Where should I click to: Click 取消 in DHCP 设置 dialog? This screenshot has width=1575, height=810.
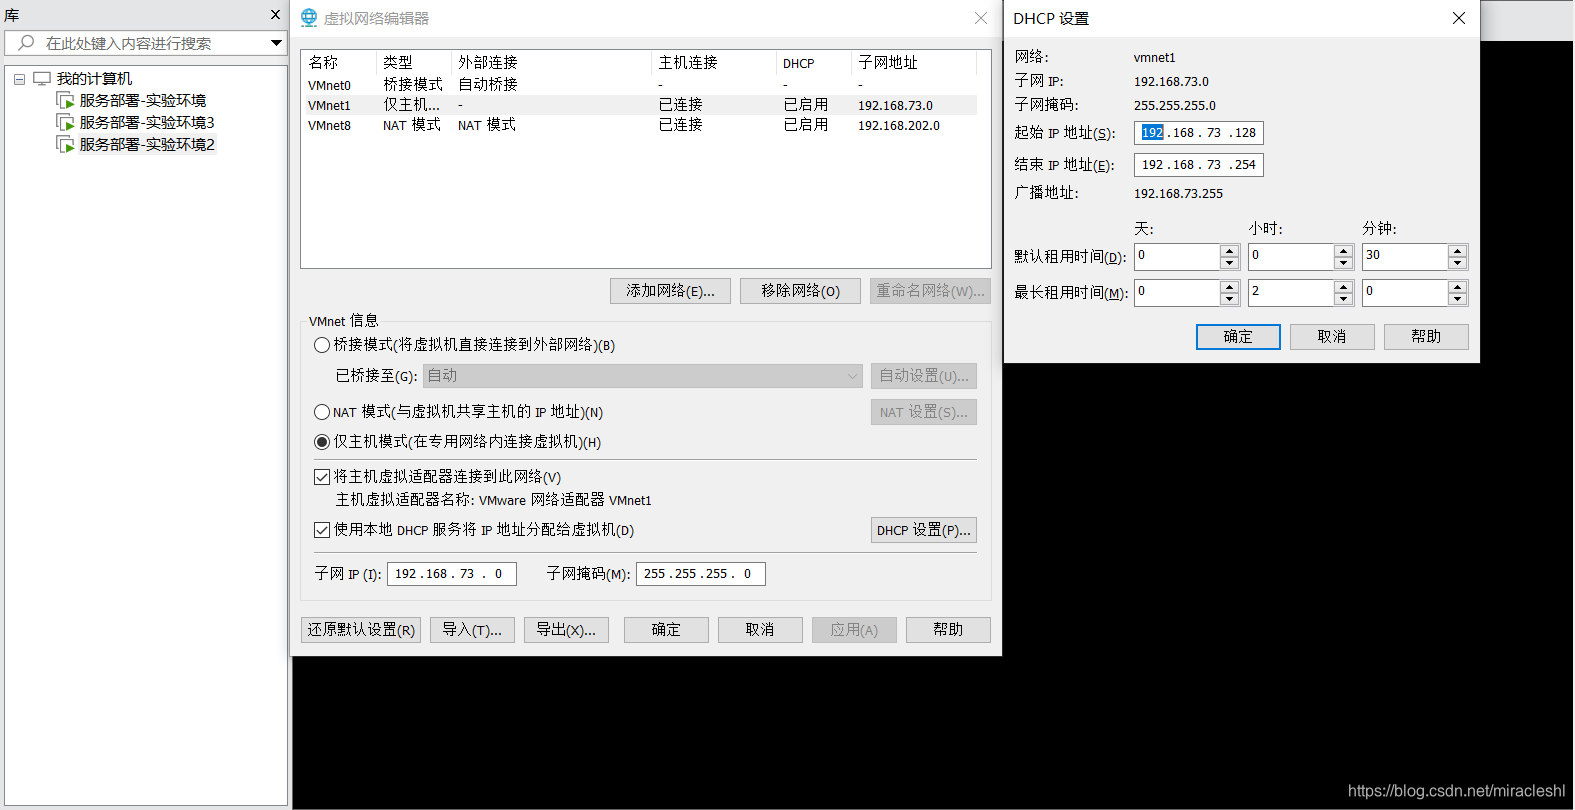pyautogui.click(x=1332, y=337)
